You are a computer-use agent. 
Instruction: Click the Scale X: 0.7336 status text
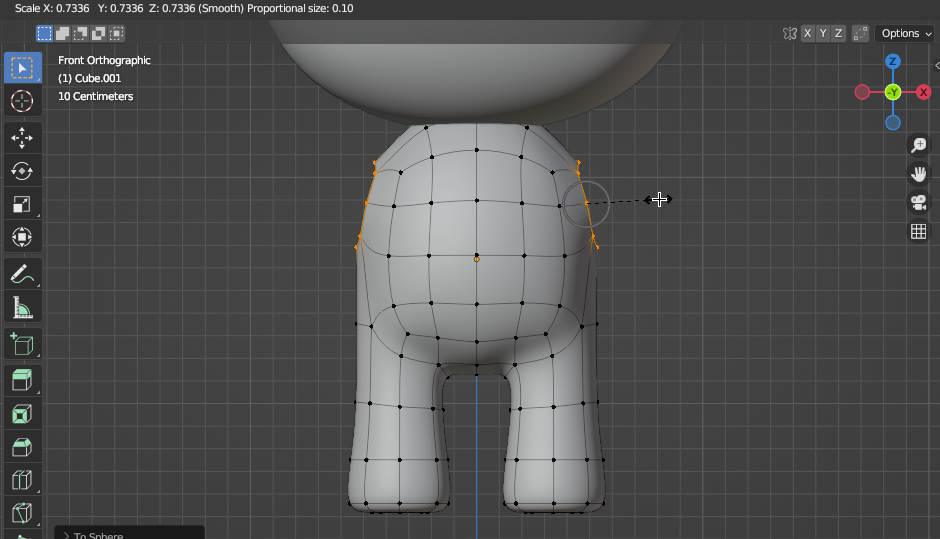point(52,8)
